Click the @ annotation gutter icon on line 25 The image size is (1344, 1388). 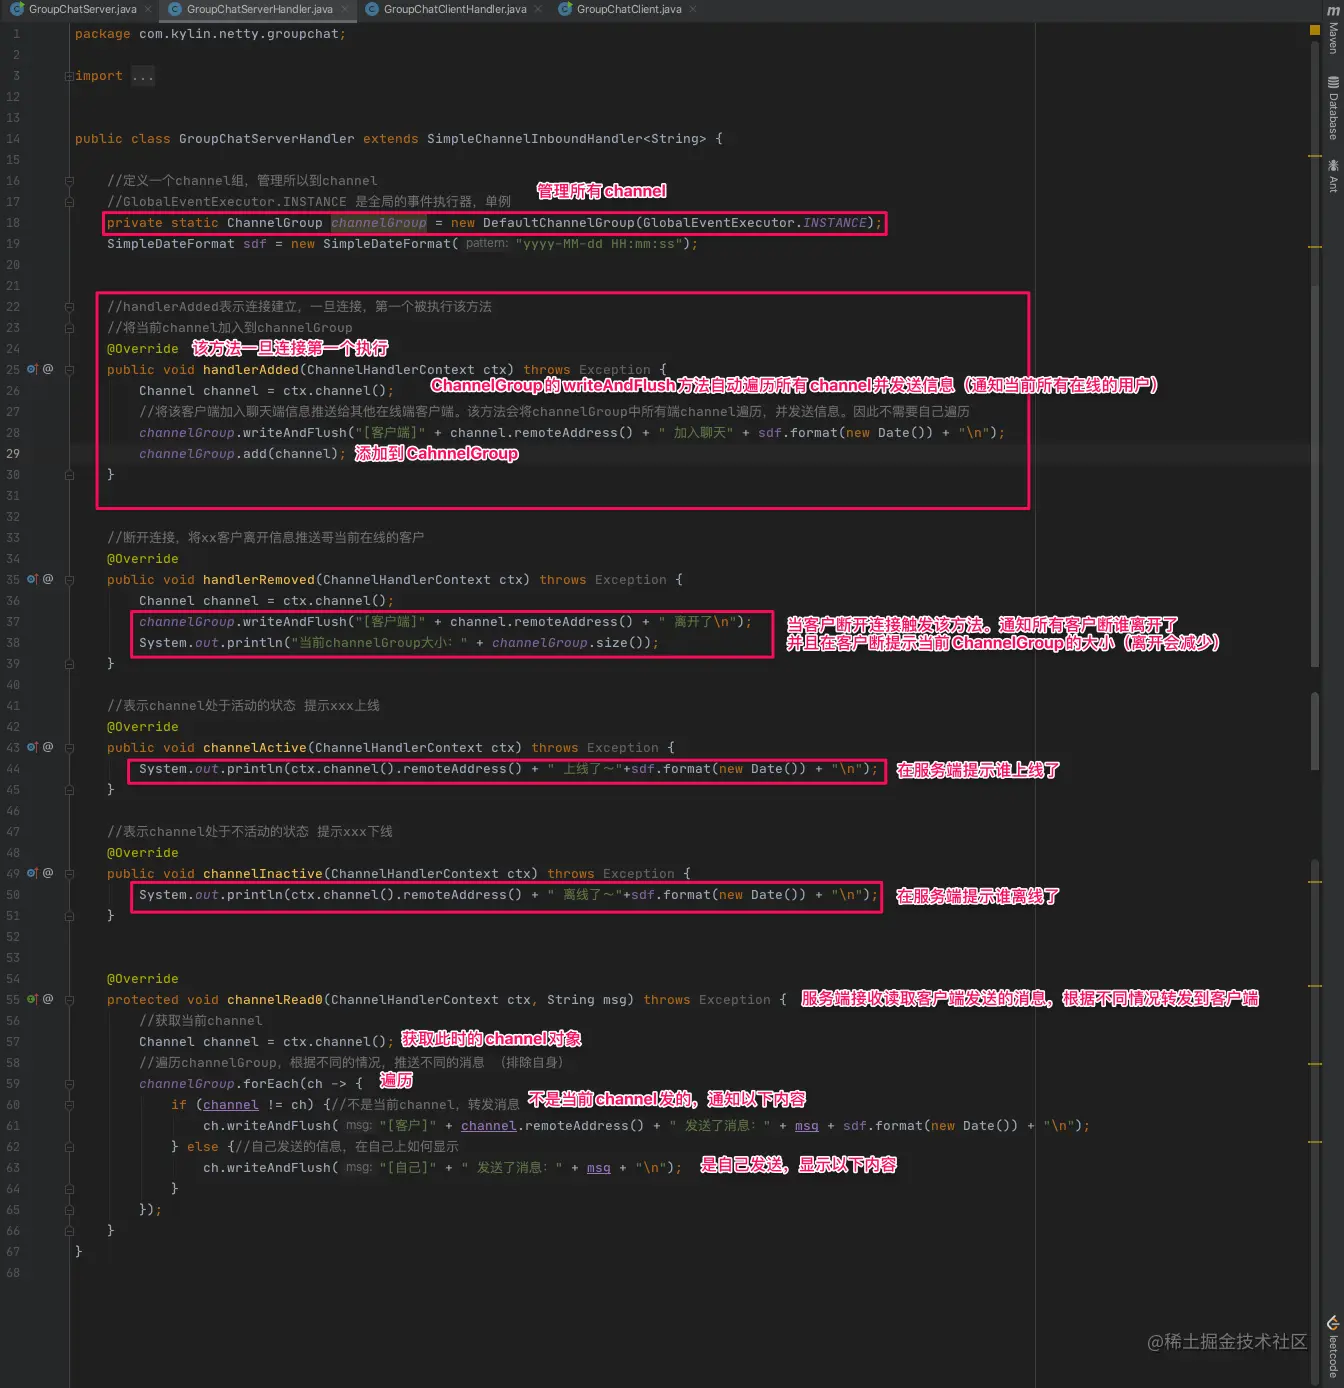(x=48, y=369)
